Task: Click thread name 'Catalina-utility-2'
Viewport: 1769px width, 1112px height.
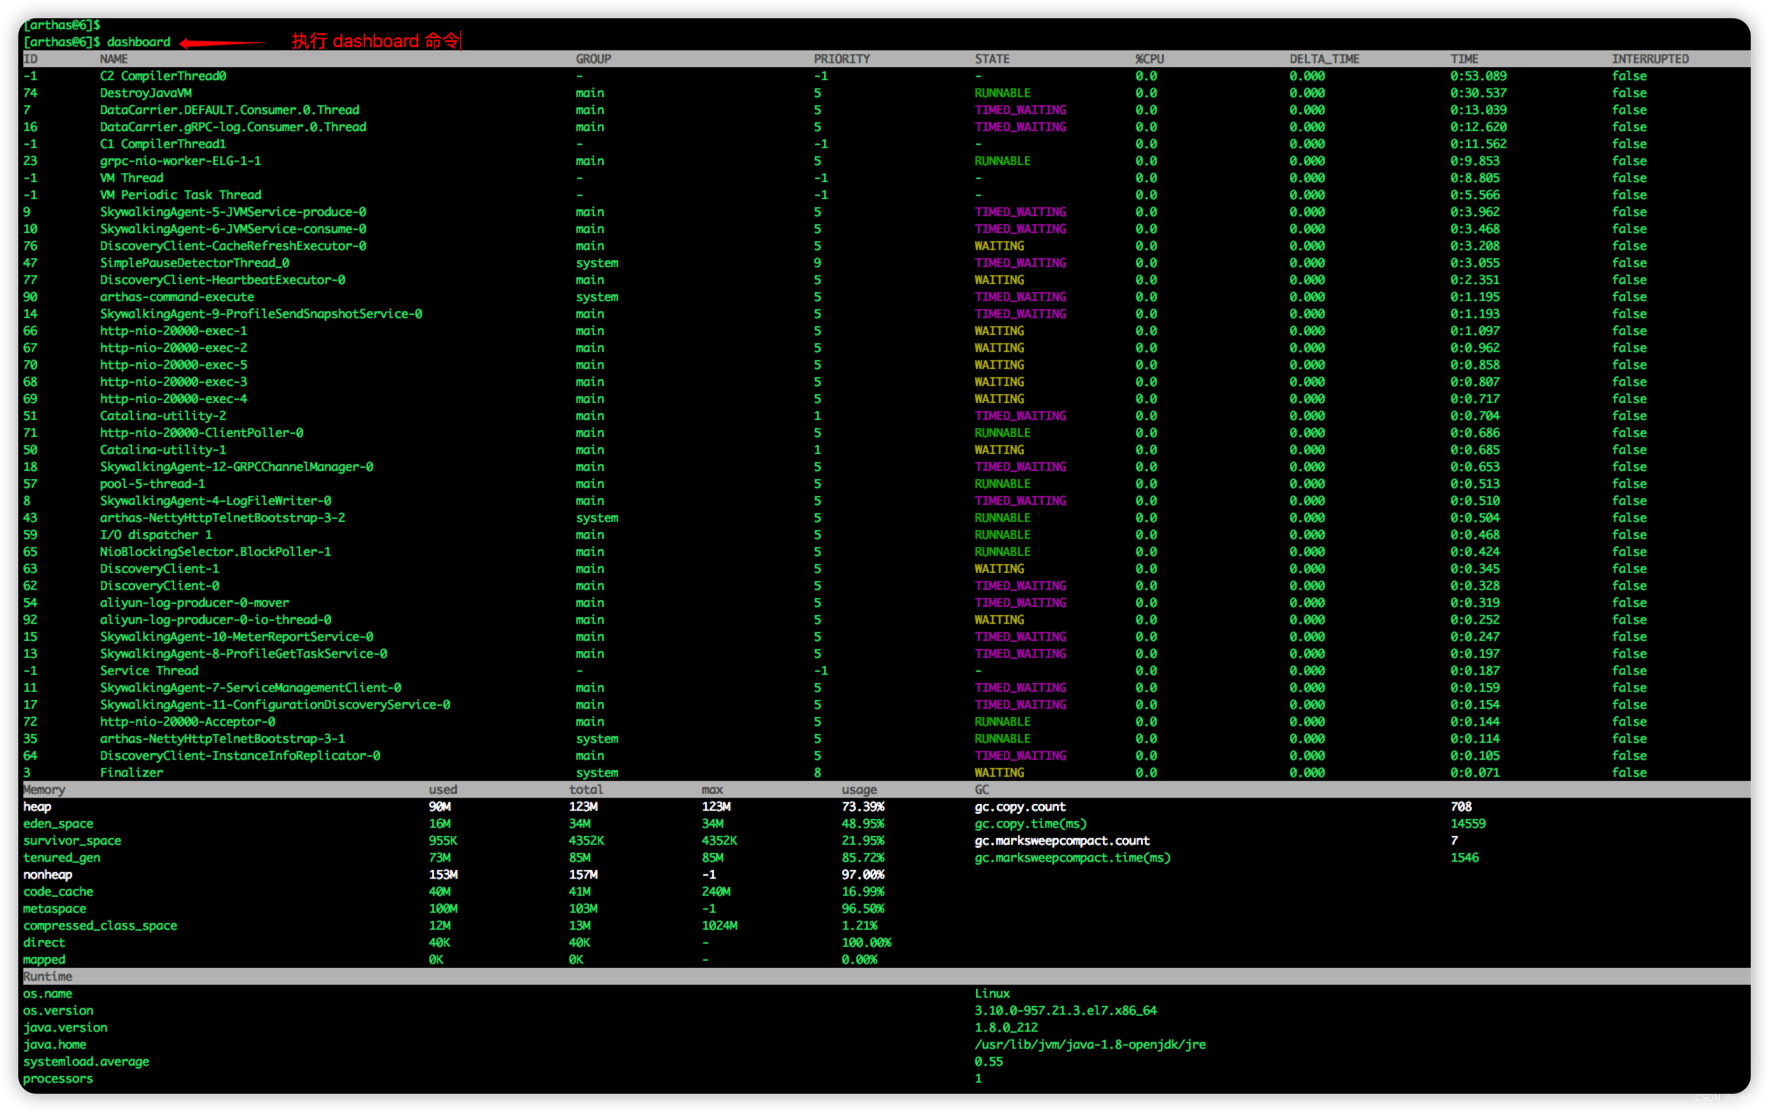Action: coord(163,416)
